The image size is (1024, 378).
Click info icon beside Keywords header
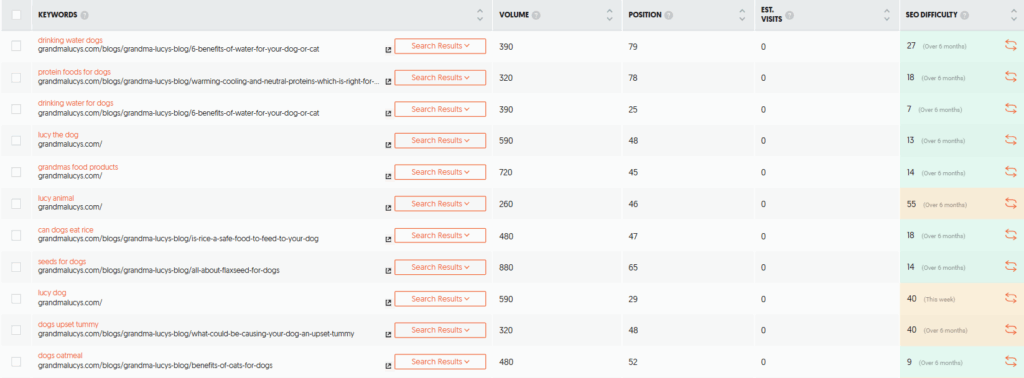pyautogui.click(x=85, y=15)
